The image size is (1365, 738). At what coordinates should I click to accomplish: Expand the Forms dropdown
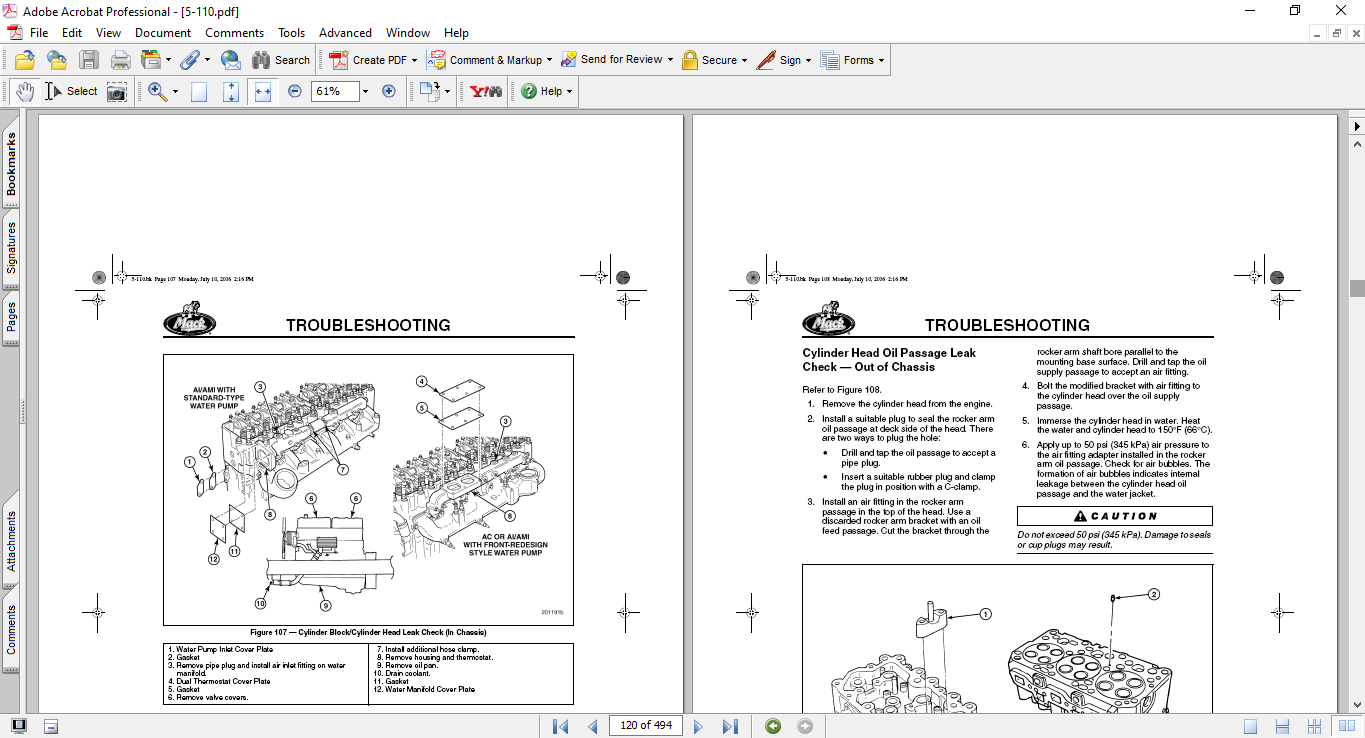(882, 60)
